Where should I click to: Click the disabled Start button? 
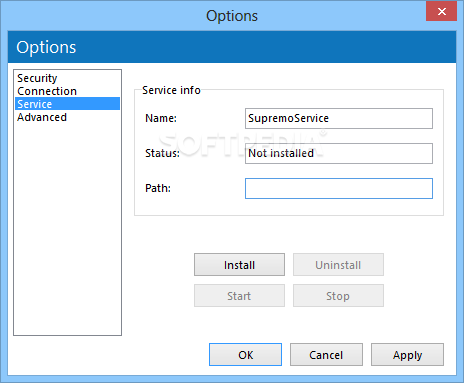[x=239, y=296]
